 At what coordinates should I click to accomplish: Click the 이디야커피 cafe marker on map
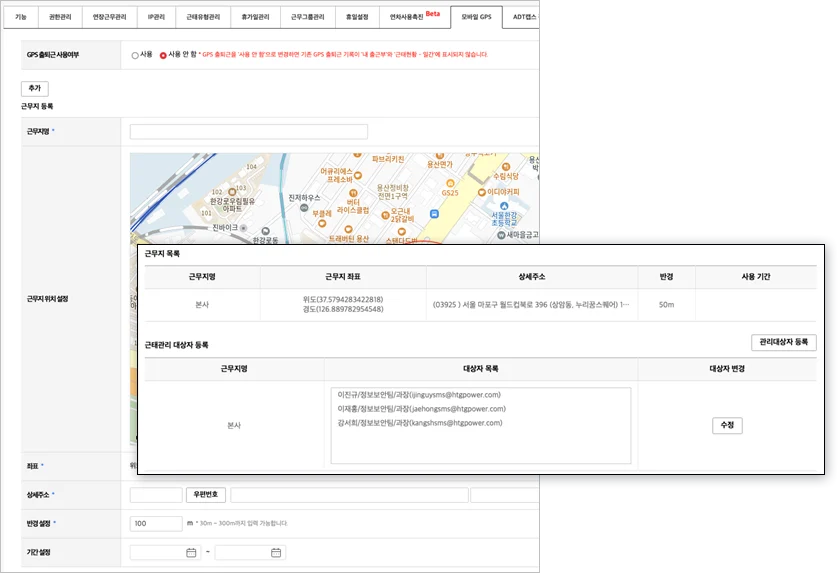482,192
